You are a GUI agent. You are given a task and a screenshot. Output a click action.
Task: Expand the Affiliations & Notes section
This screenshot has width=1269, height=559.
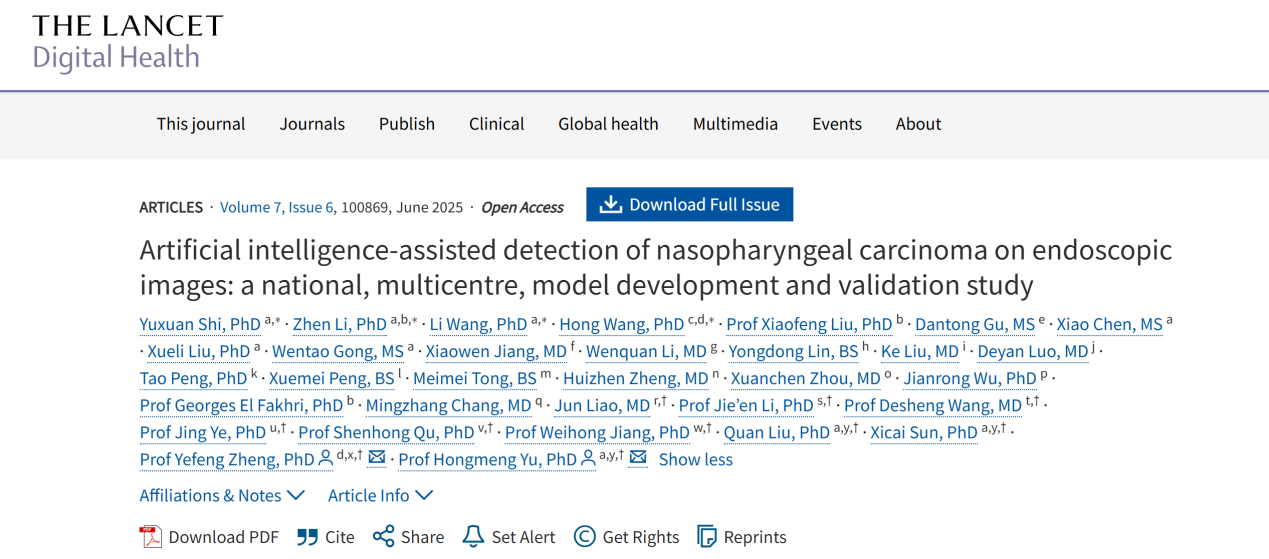[222, 495]
